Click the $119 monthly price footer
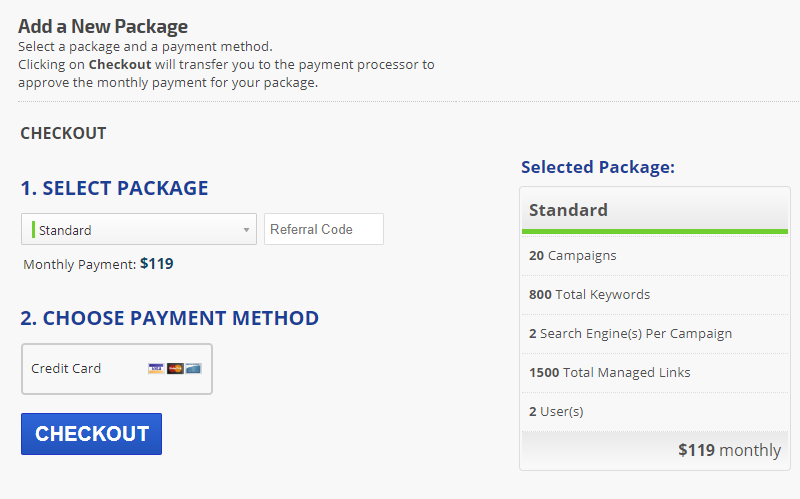The height and width of the screenshot is (499, 800). point(729,450)
